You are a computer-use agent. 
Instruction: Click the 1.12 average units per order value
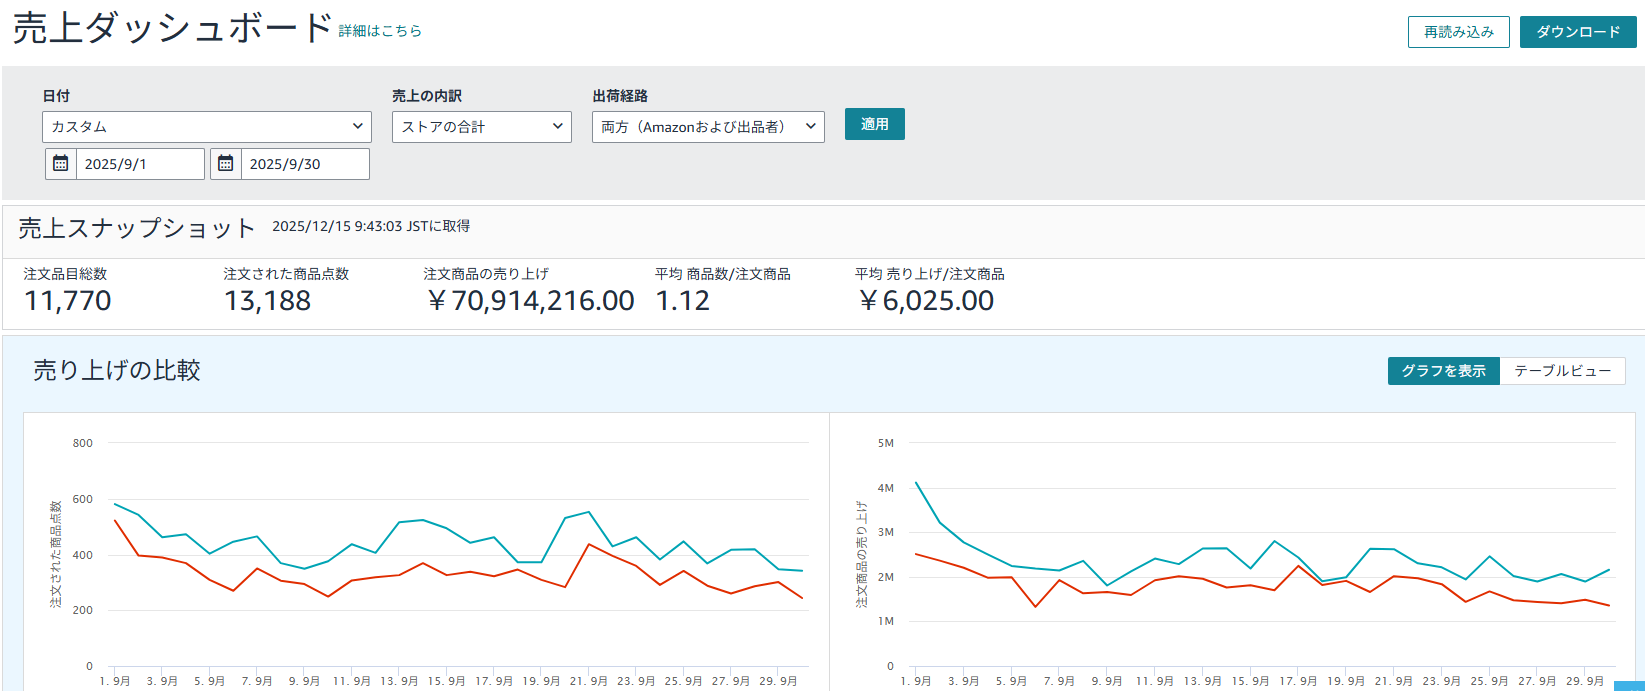[682, 301]
